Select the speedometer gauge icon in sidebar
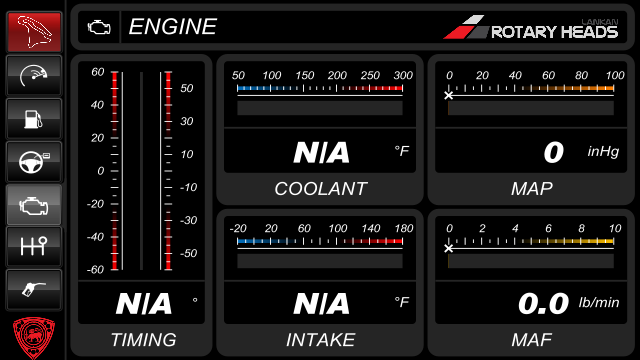 34,76
